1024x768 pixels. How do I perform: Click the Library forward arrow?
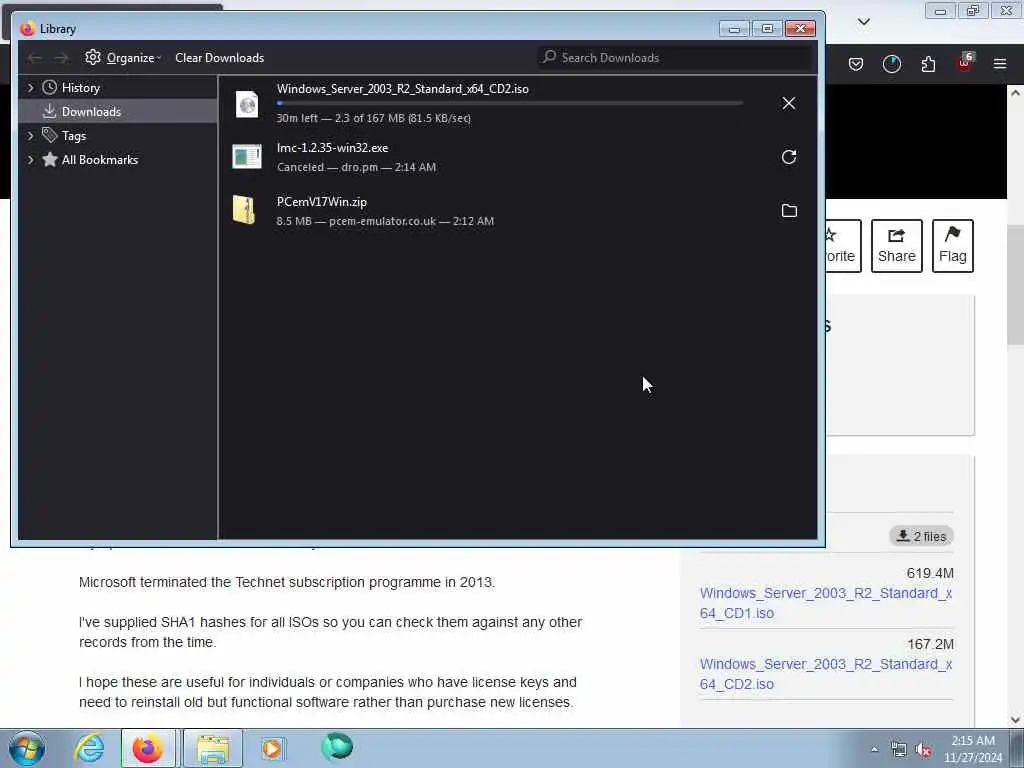(61, 58)
